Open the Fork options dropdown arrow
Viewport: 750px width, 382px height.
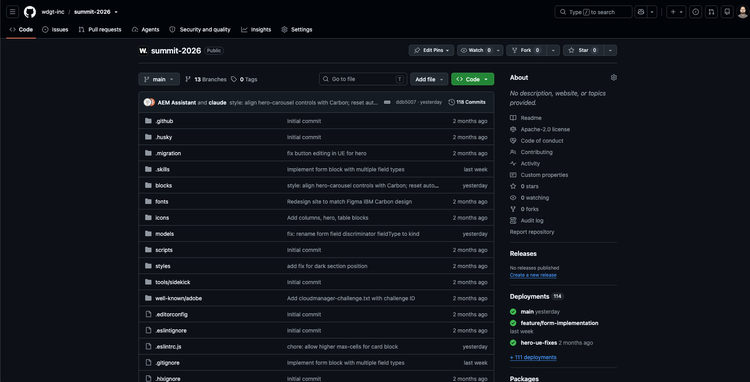(x=553, y=50)
